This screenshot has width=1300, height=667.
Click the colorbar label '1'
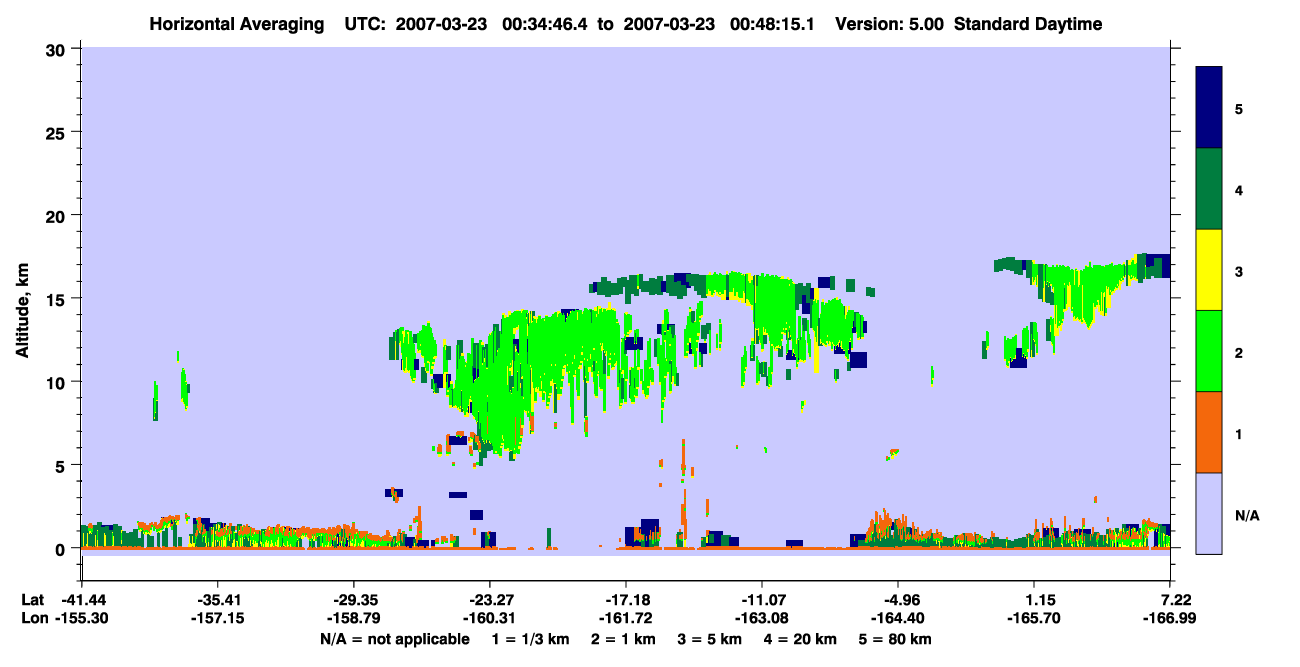[1239, 433]
